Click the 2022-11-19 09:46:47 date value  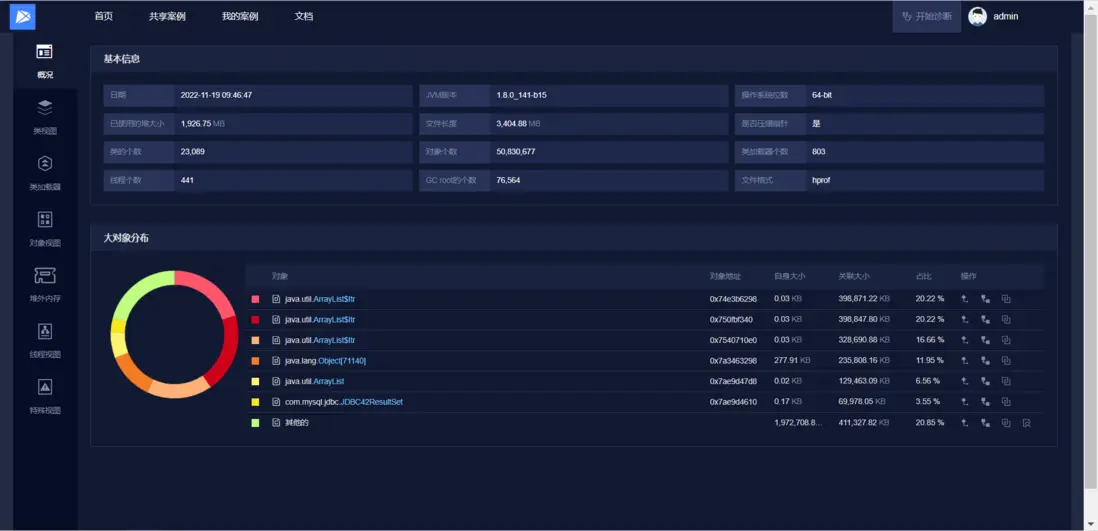click(216, 95)
